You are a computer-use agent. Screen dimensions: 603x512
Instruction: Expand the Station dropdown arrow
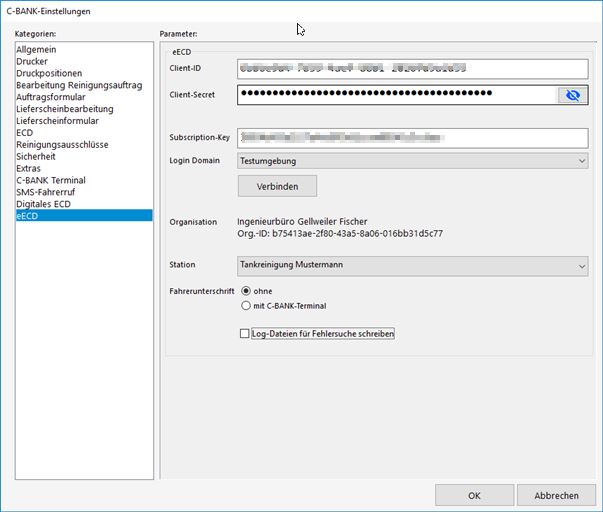pyautogui.click(x=582, y=266)
